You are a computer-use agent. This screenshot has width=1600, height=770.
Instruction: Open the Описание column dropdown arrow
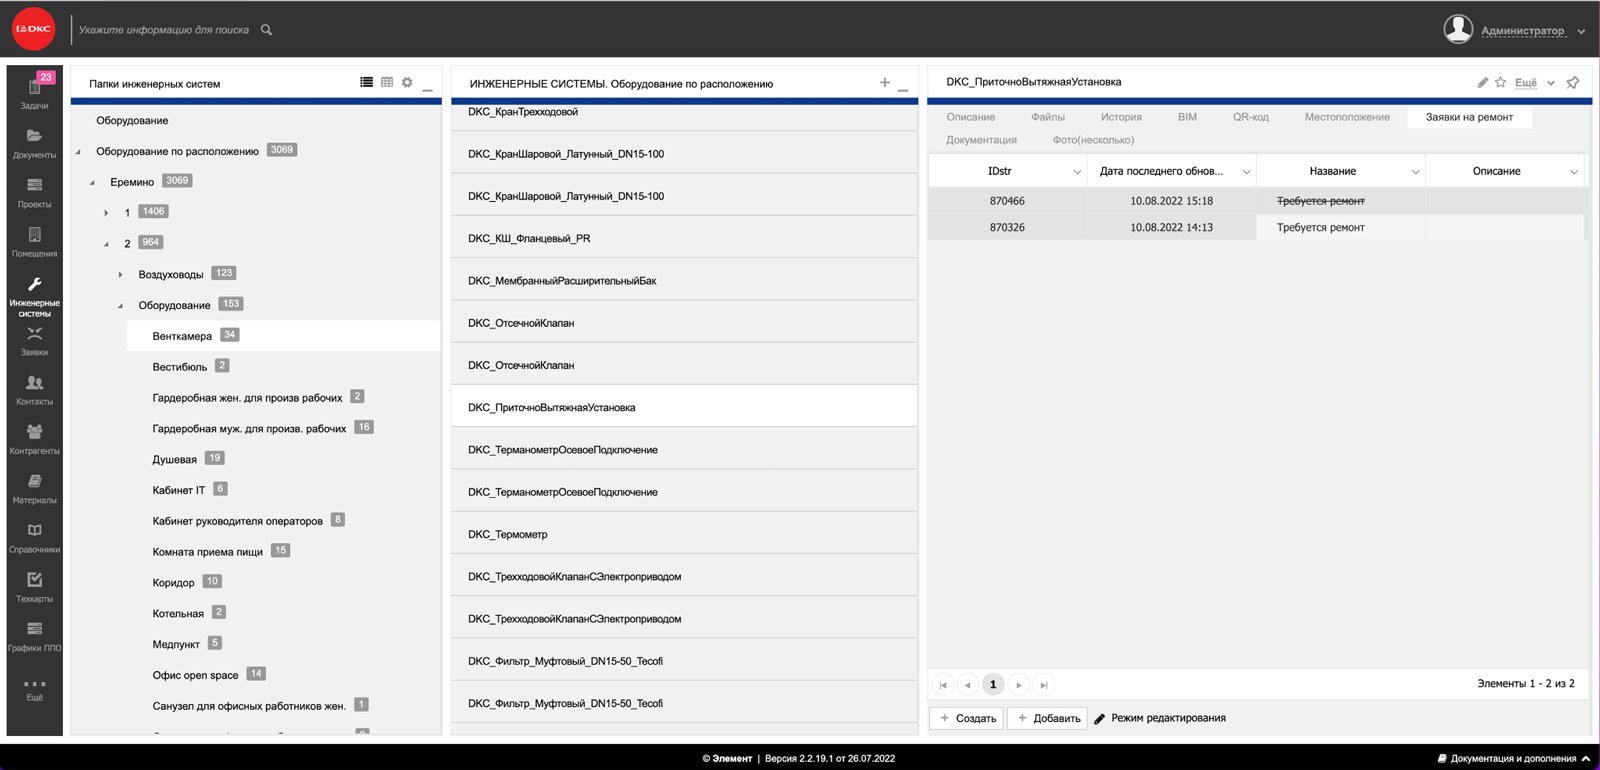coord(1574,172)
